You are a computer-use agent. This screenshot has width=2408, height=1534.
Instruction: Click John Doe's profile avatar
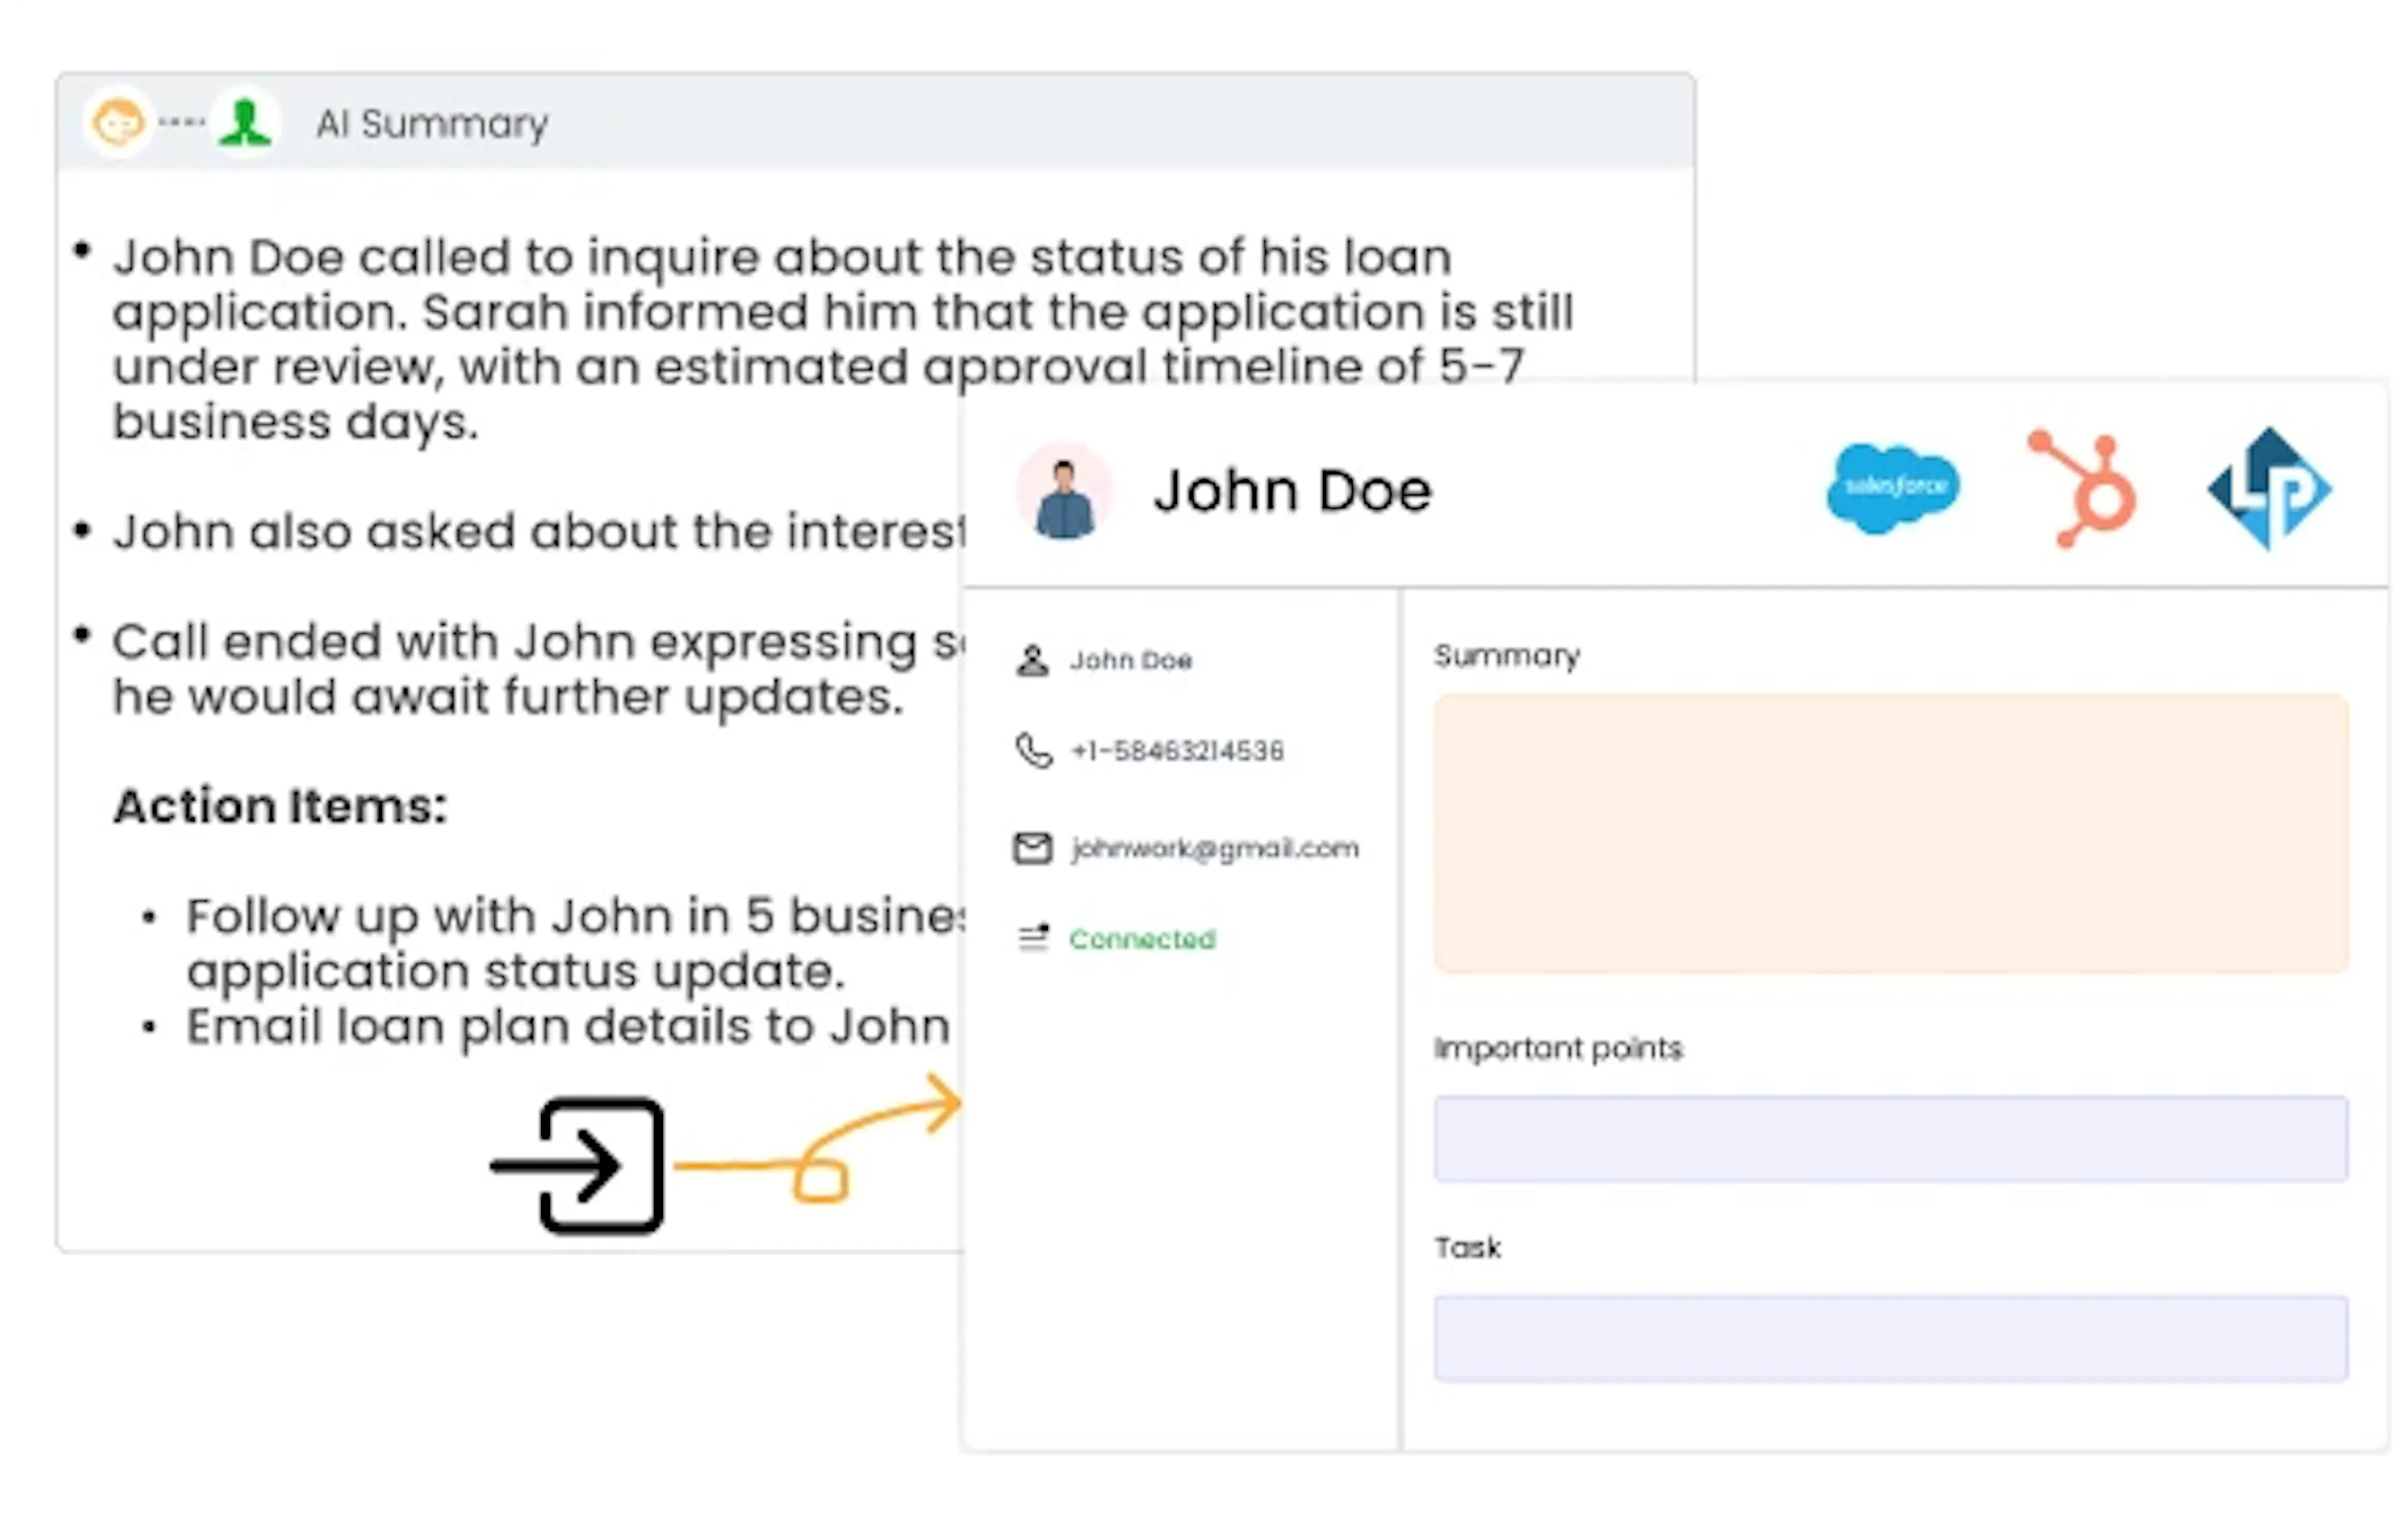1064,492
